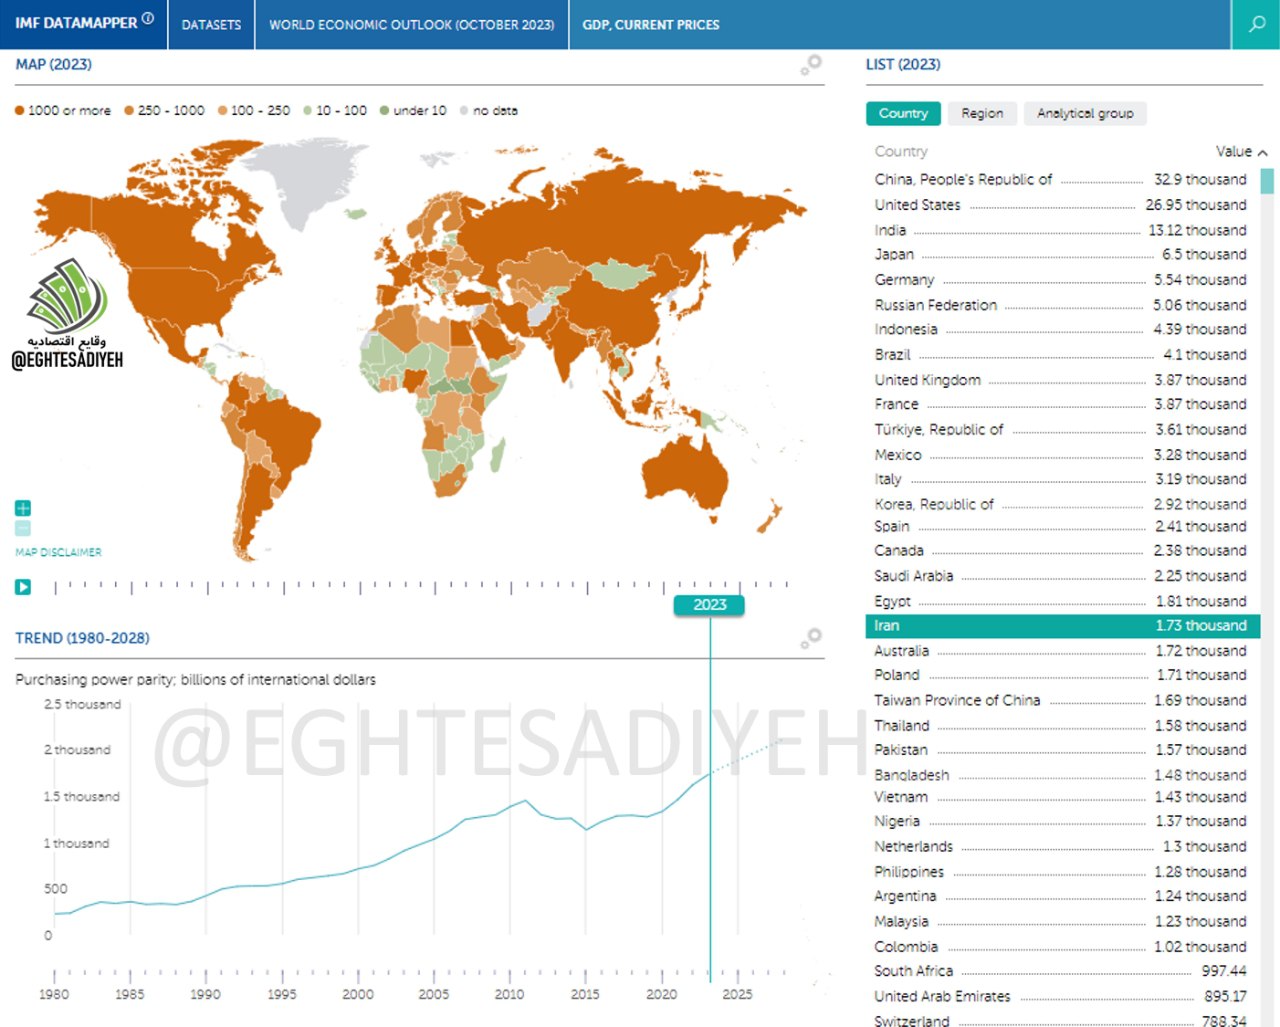Click the info icon beside IMF DataMapper
1280x1027 pixels.
148,19
